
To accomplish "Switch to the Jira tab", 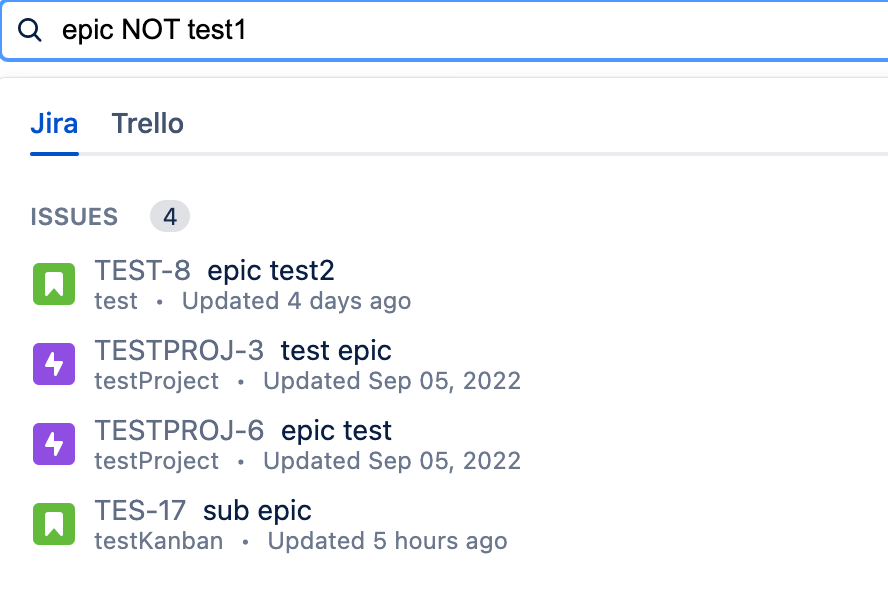I will (54, 124).
